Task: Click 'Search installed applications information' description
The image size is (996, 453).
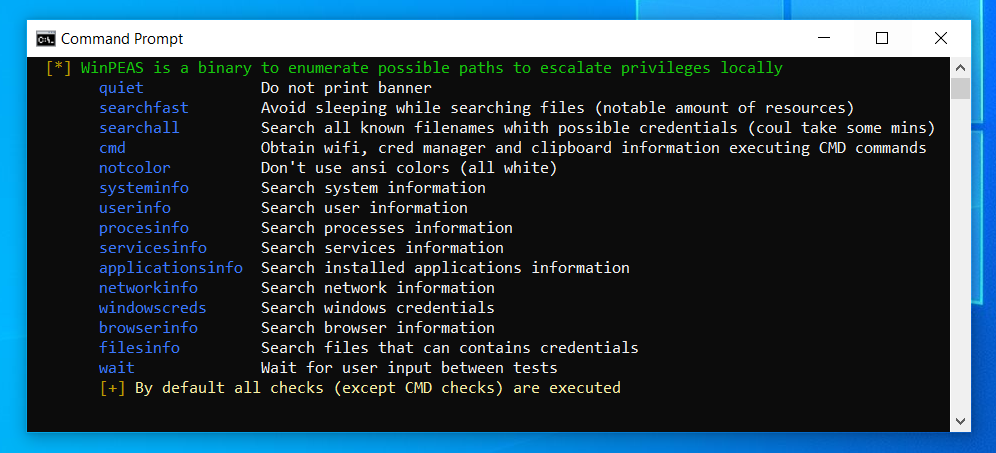Action: (445, 267)
